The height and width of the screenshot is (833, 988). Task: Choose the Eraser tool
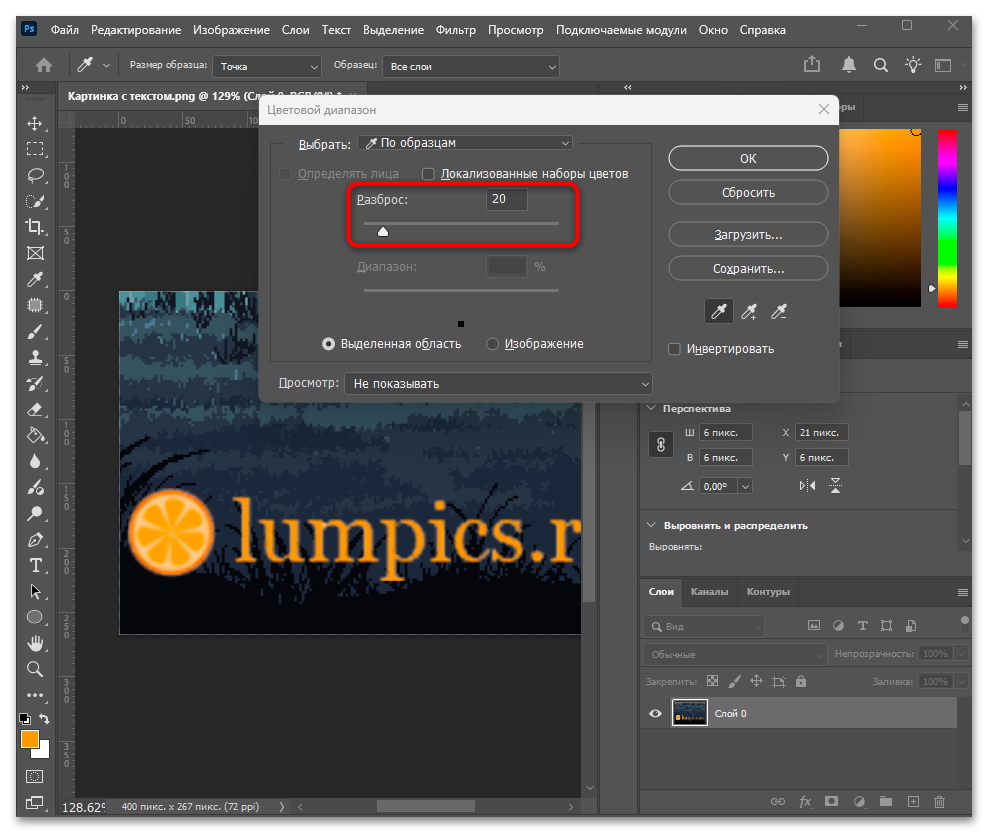[x=35, y=410]
